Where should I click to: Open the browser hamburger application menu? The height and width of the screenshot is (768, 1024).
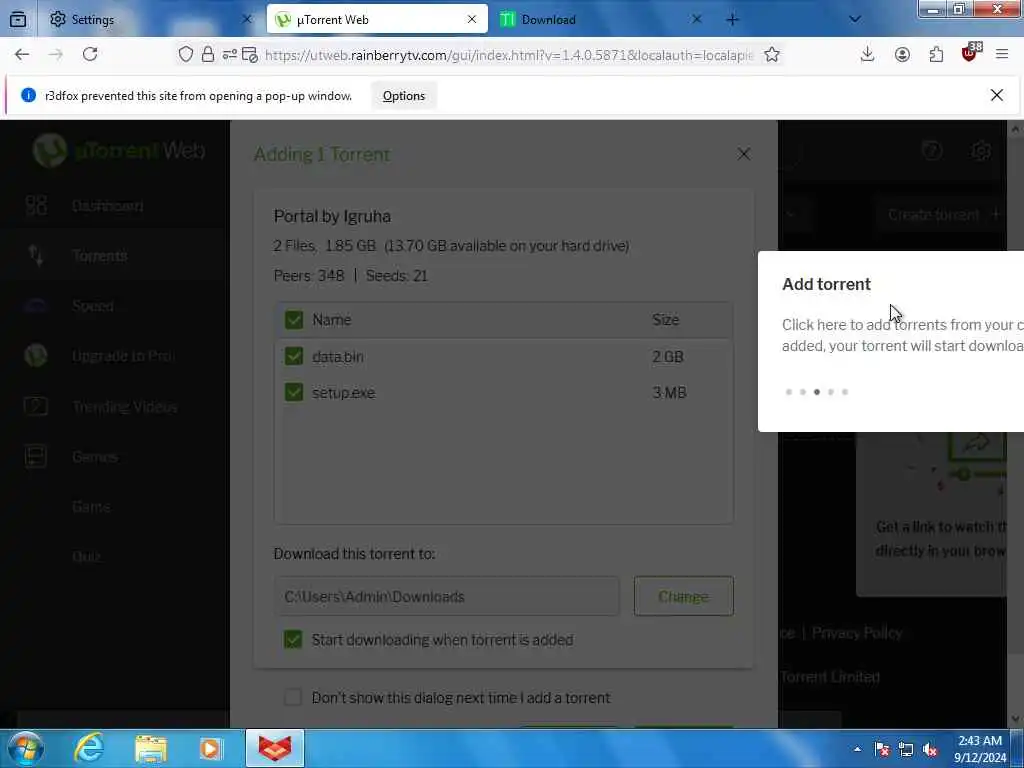(1002, 55)
